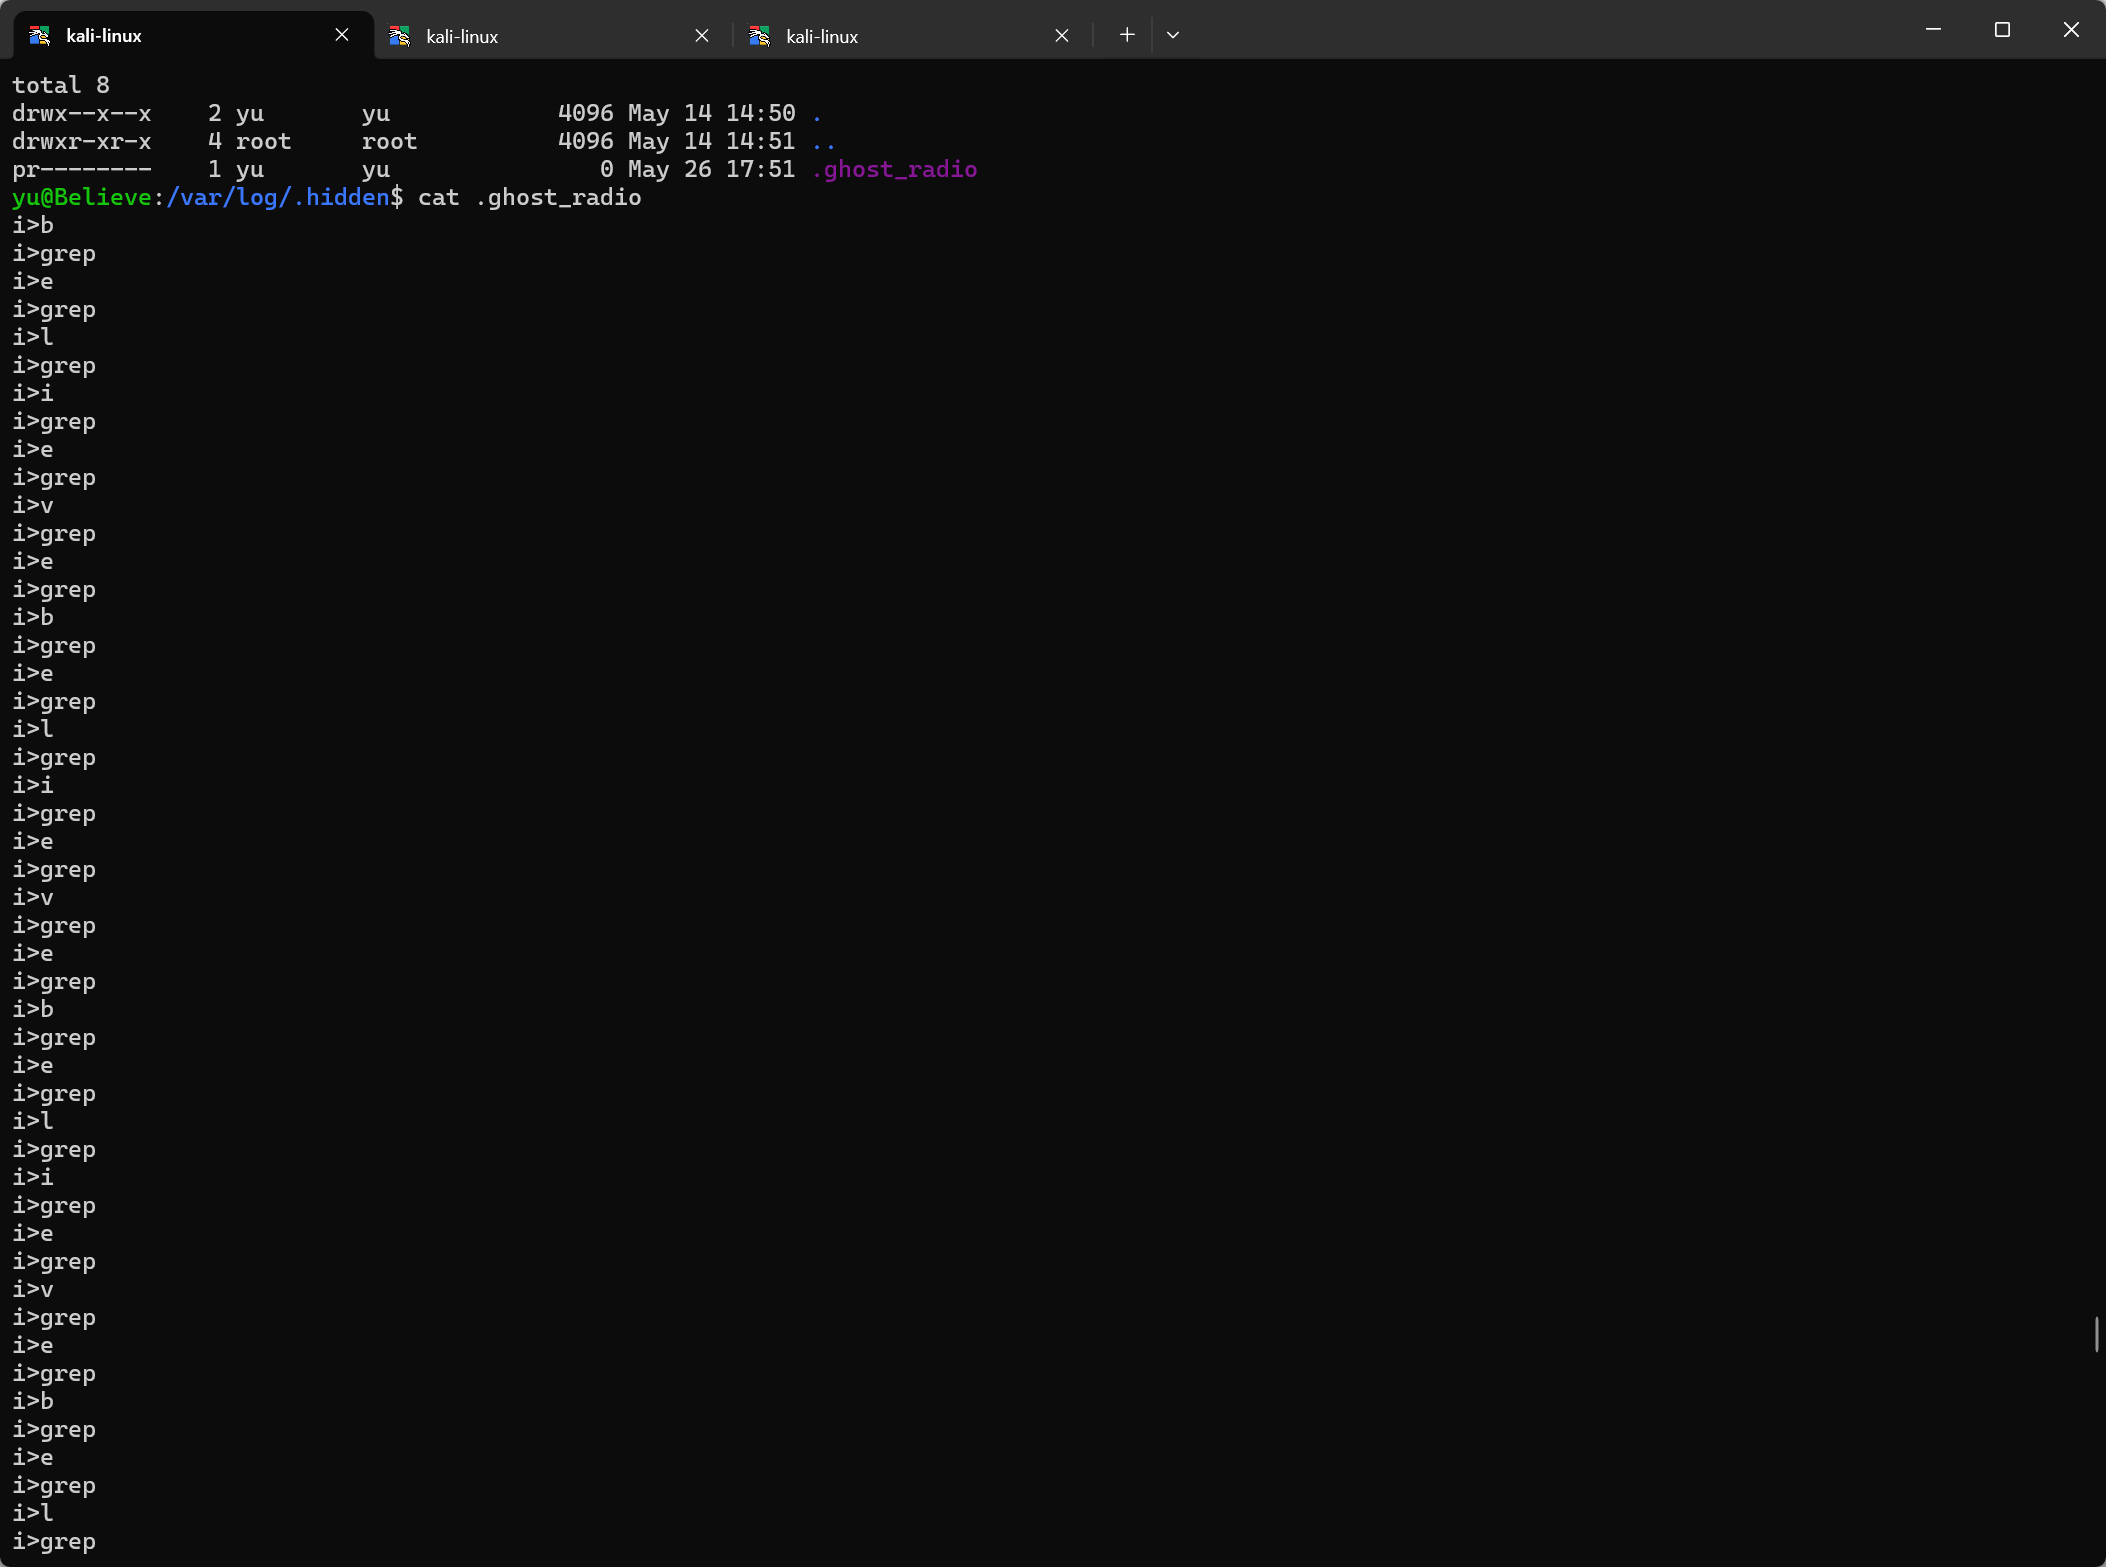Screen dimensions: 2106x1567
Task: Click the 'cat .ghost_radio' command text
Action: tap(530, 197)
